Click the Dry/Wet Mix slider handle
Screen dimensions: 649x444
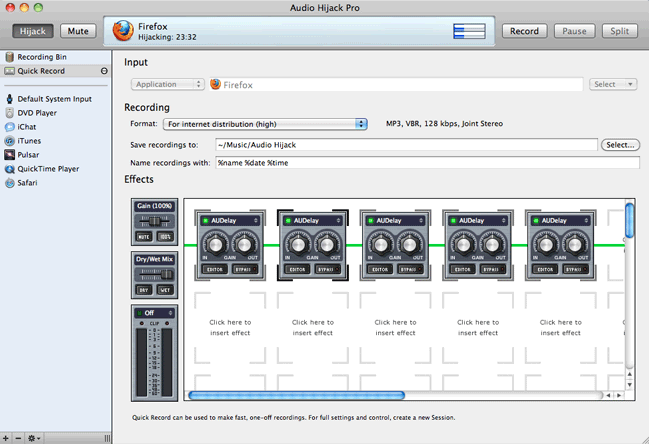tap(167, 275)
